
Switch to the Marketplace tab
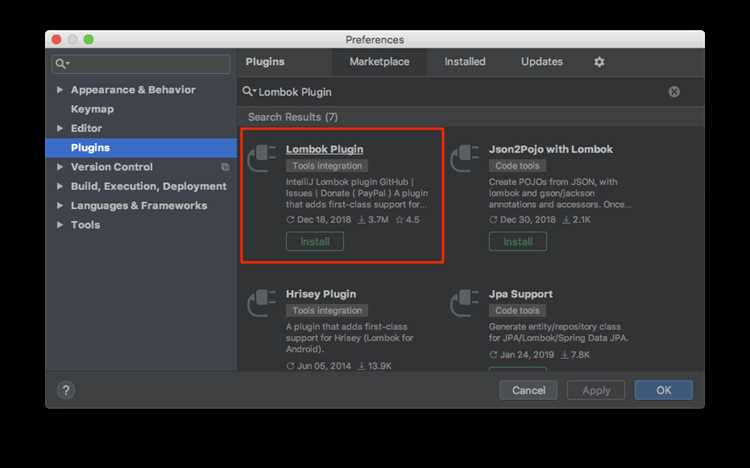[x=379, y=62]
